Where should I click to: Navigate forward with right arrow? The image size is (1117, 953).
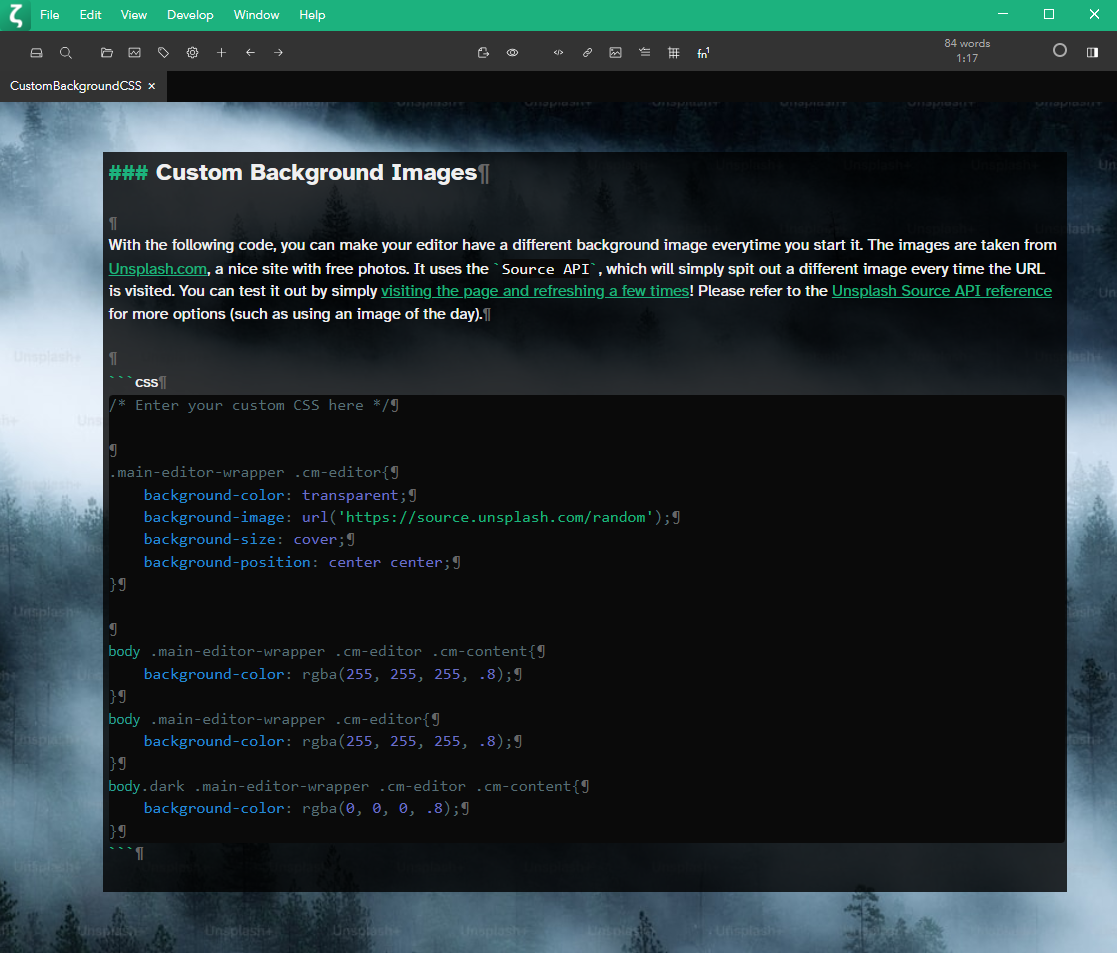click(279, 53)
